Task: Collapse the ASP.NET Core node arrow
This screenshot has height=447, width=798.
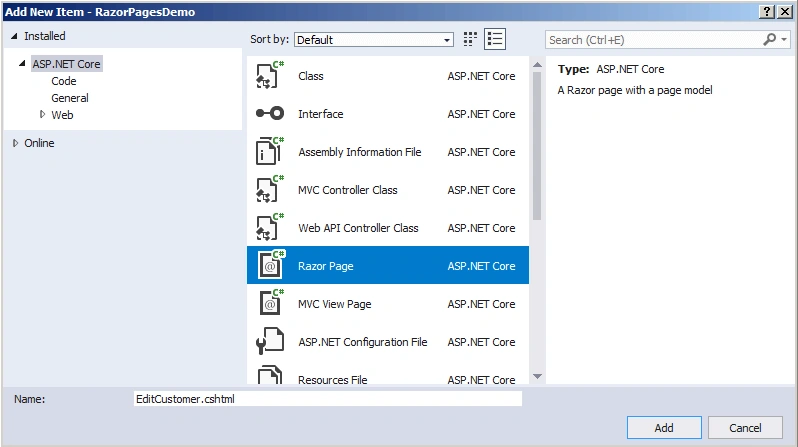Action: click(22, 64)
